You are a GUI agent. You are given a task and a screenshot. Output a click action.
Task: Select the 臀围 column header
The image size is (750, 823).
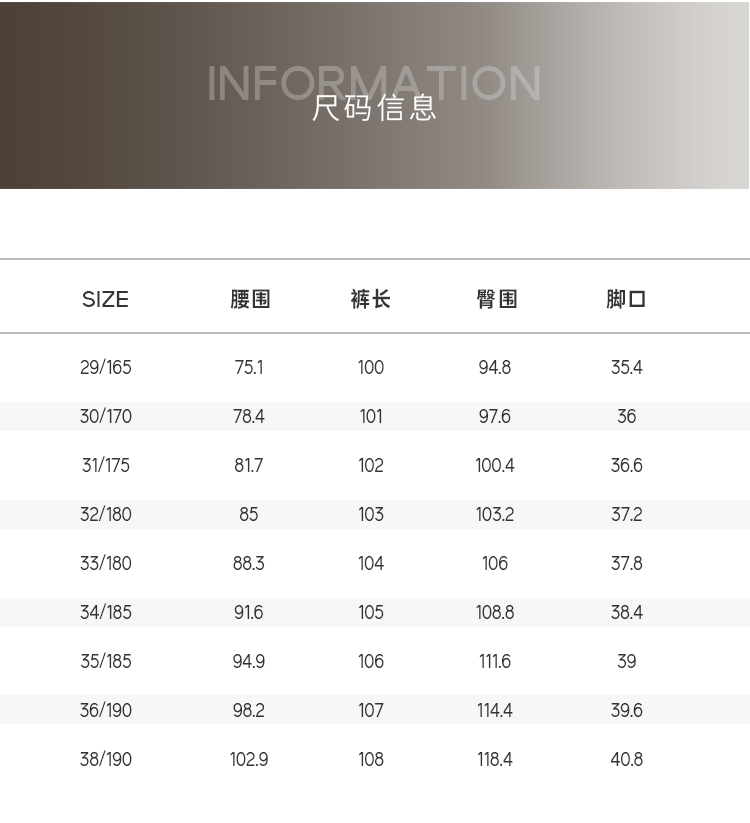tap(496, 299)
